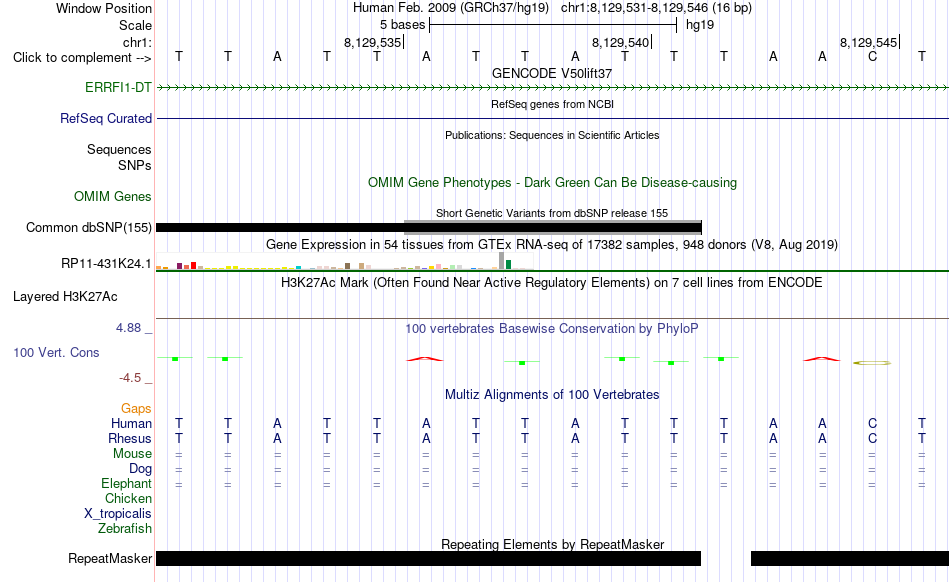This screenshot has height=582, width=950.
Task: Open the GENCODE V50lift37 track title
Action: [x=552, y=73]
